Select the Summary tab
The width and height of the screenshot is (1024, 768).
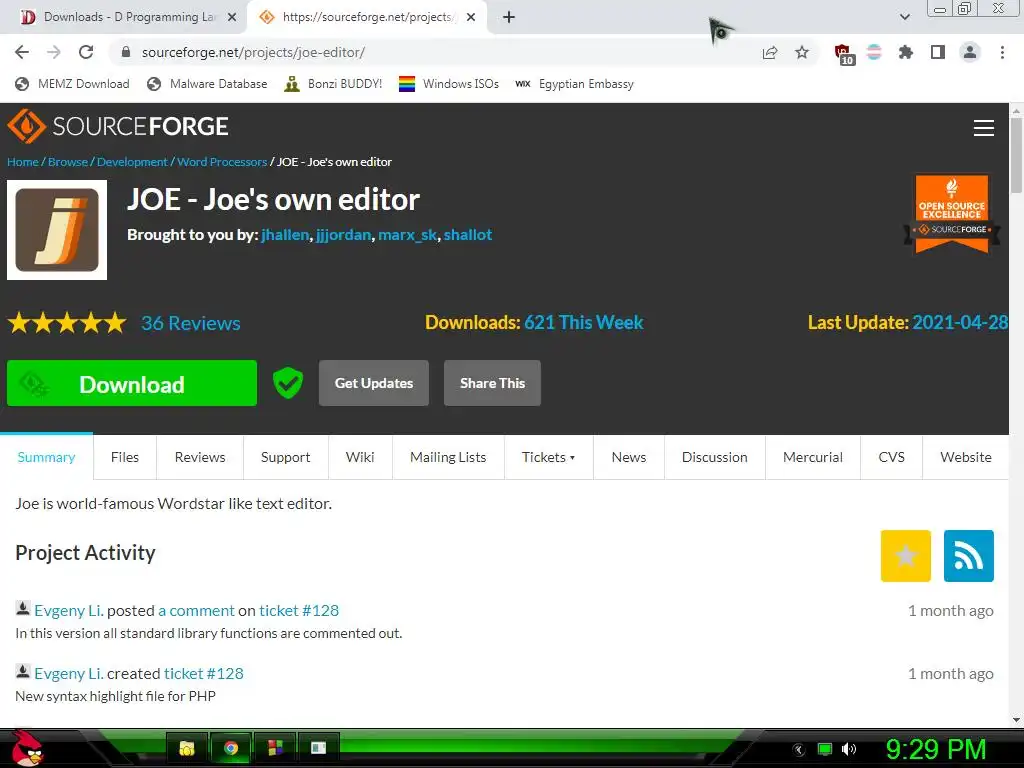46,457
